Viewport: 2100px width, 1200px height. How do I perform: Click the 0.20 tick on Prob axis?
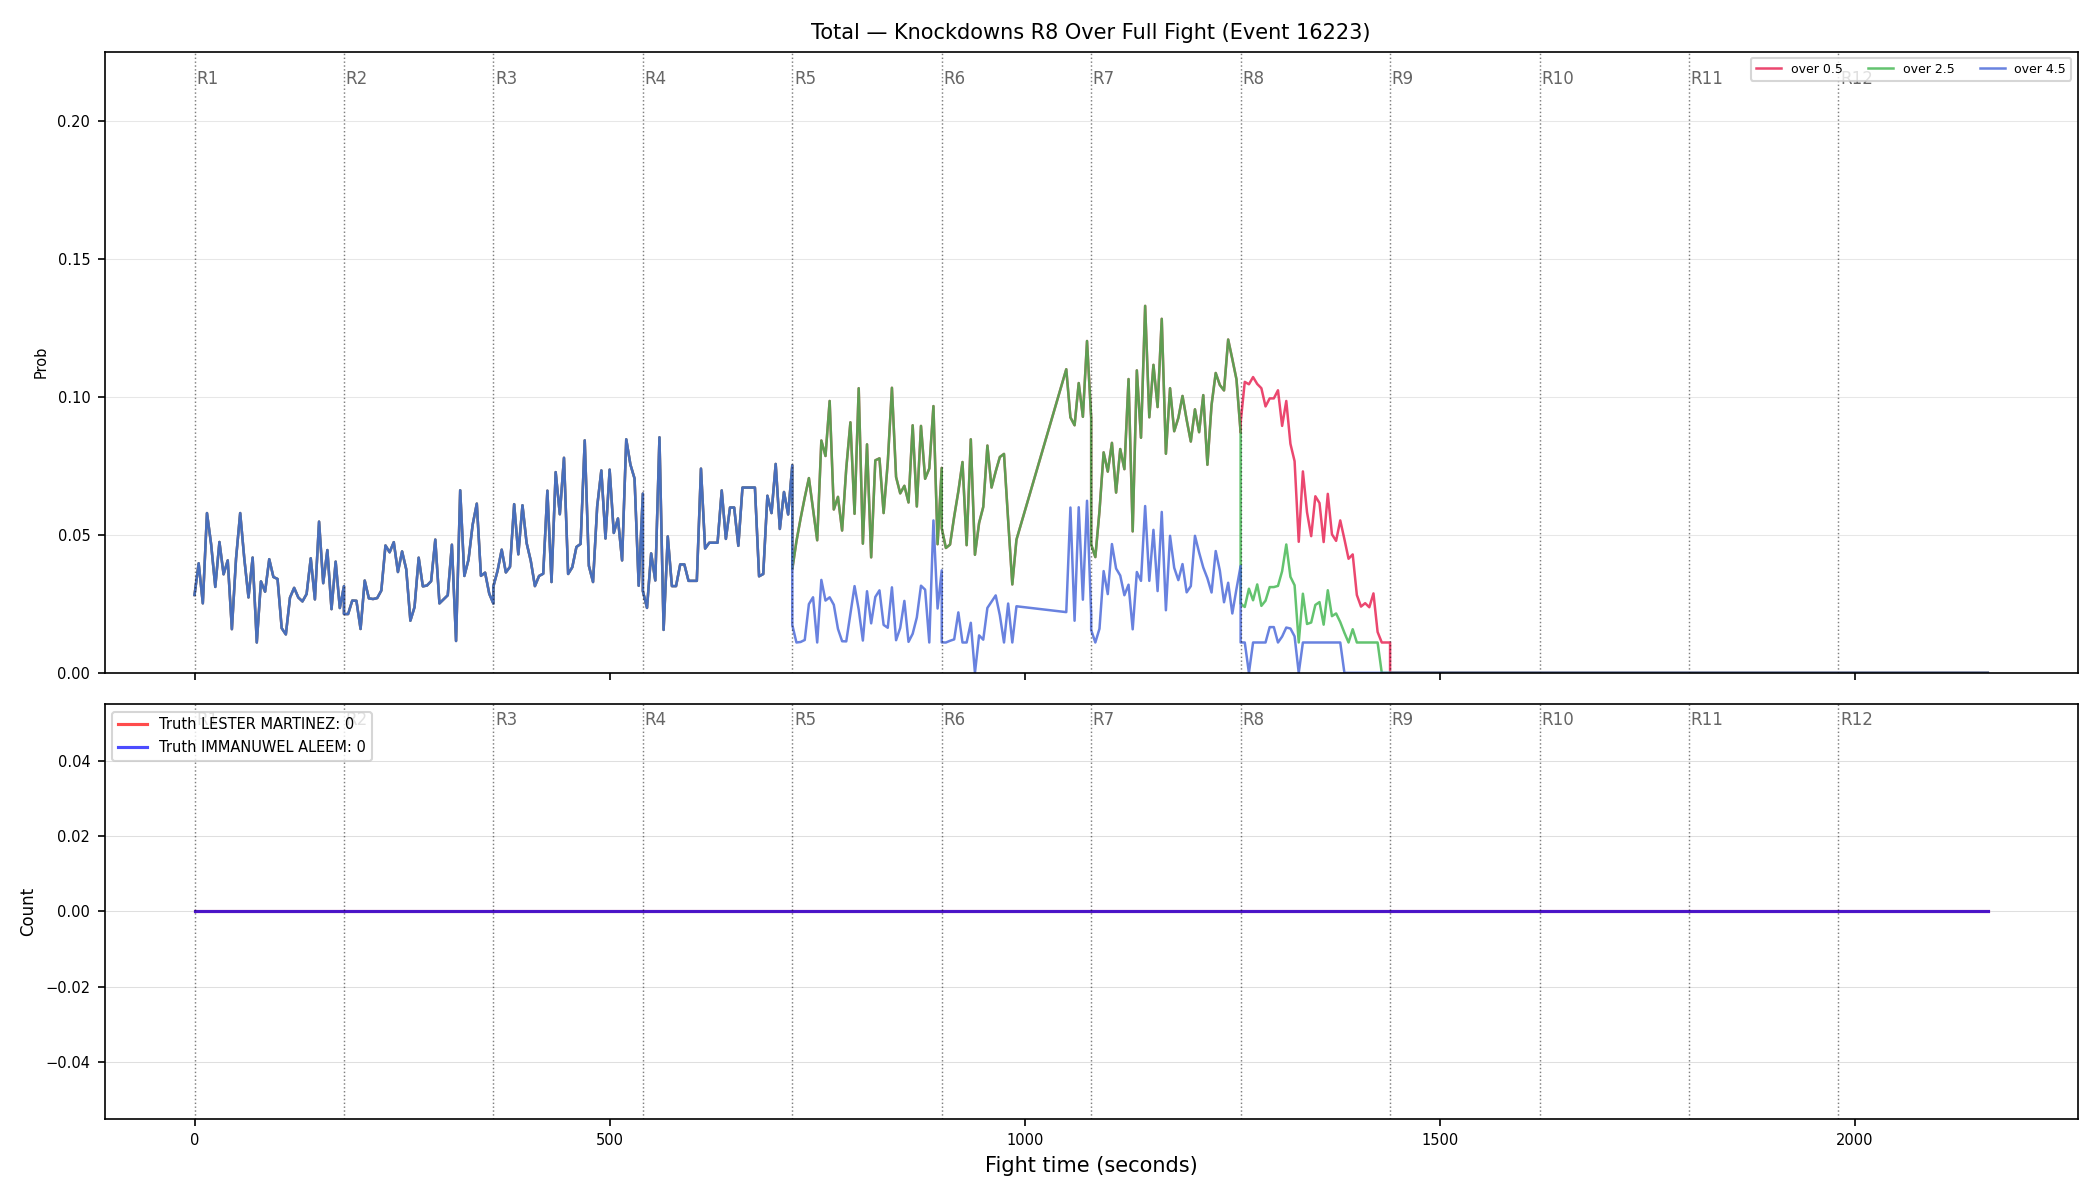[x=74, y=122]
